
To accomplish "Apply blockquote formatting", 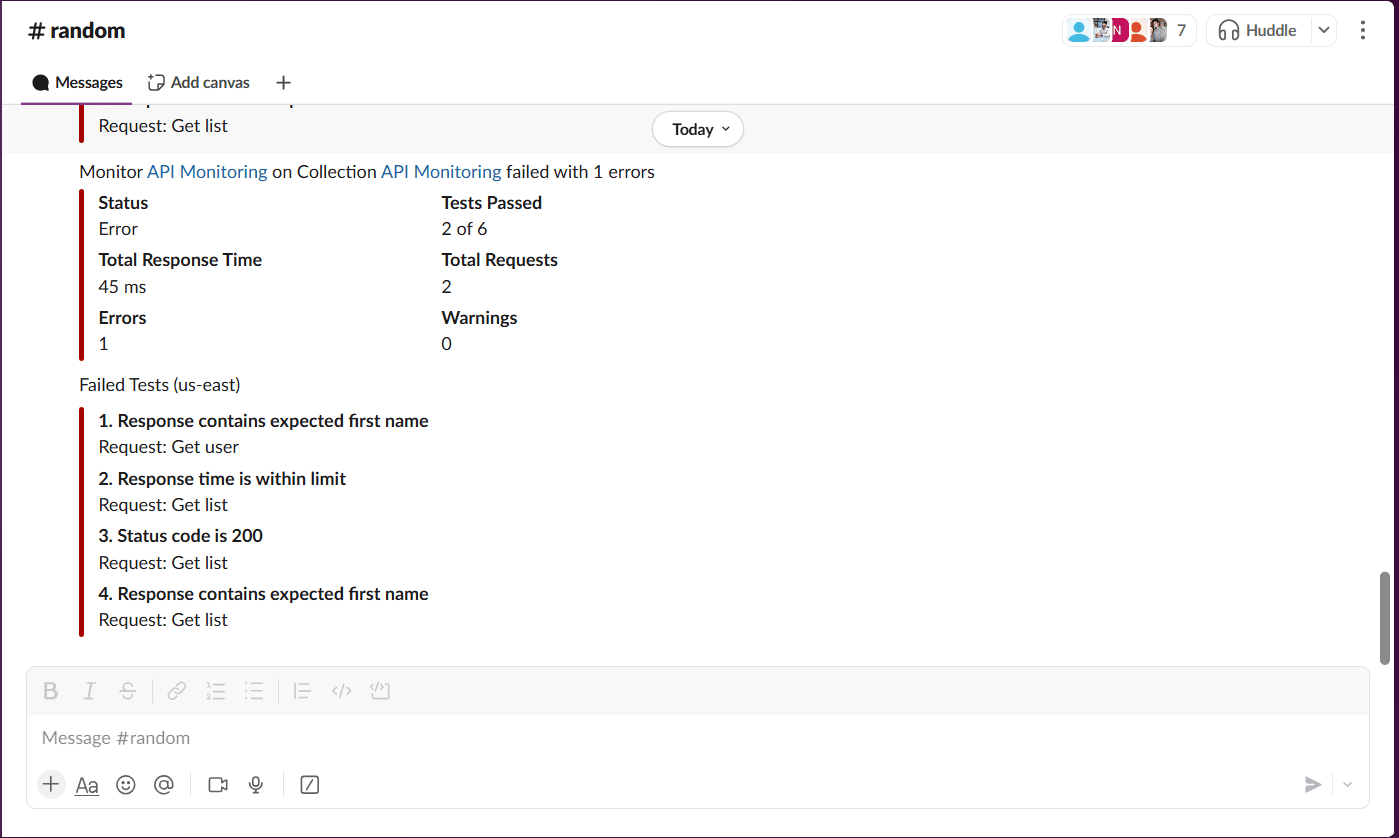I will [x=302, y=691].
